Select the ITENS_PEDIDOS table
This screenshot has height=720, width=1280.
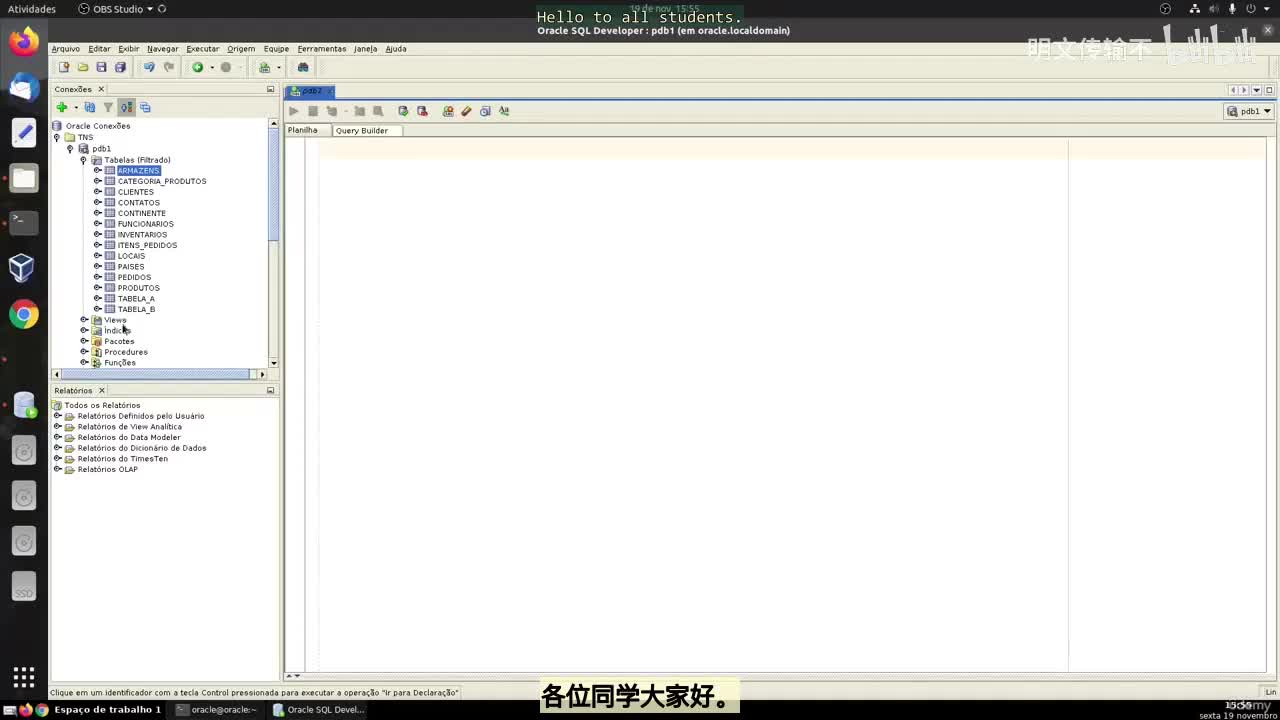tap(147, 245)
